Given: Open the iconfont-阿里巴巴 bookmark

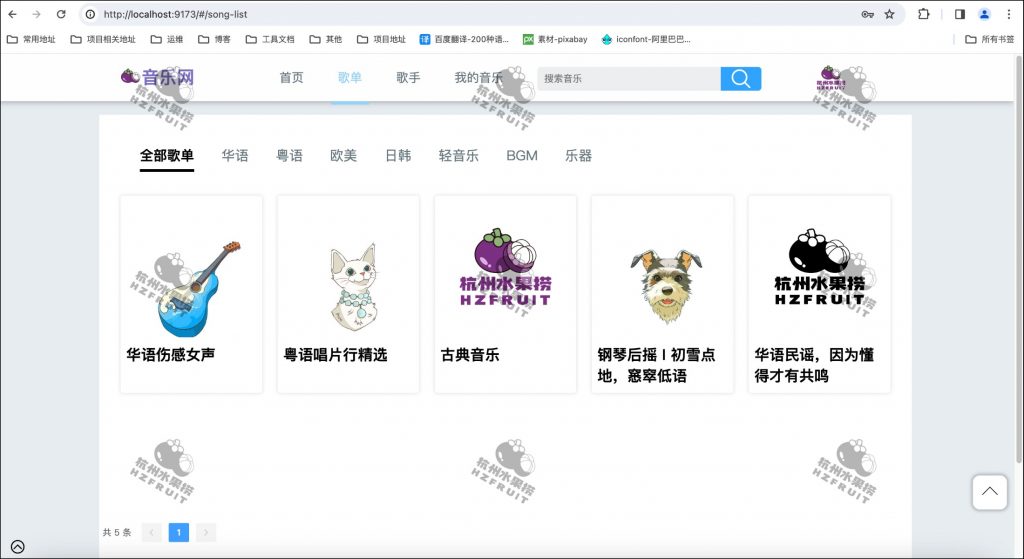Looking at the screenshot, I should coord(646,39).
